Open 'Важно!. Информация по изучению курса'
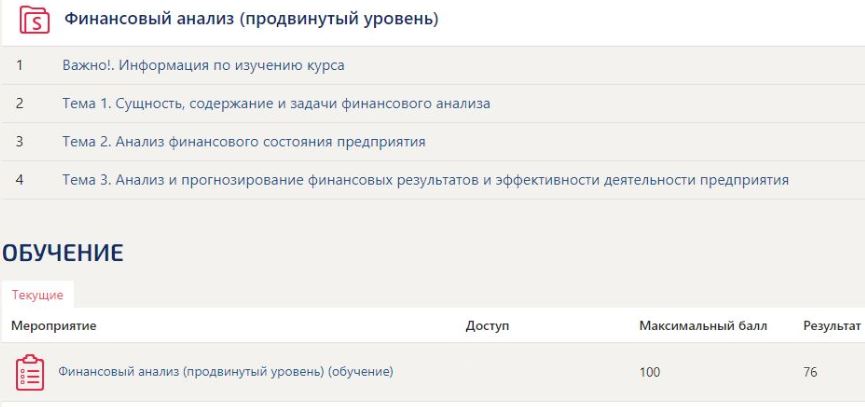Viewport: 865px width, 407px height. point(203,65)
